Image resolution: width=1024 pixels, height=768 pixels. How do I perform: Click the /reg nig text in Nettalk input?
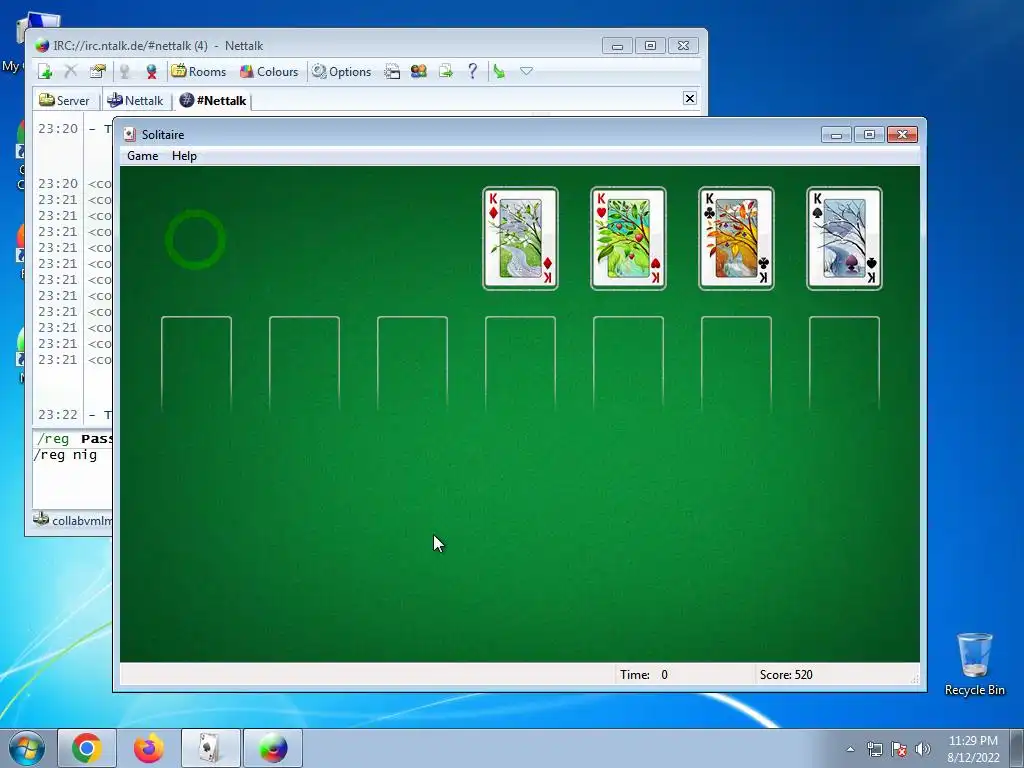65,455
